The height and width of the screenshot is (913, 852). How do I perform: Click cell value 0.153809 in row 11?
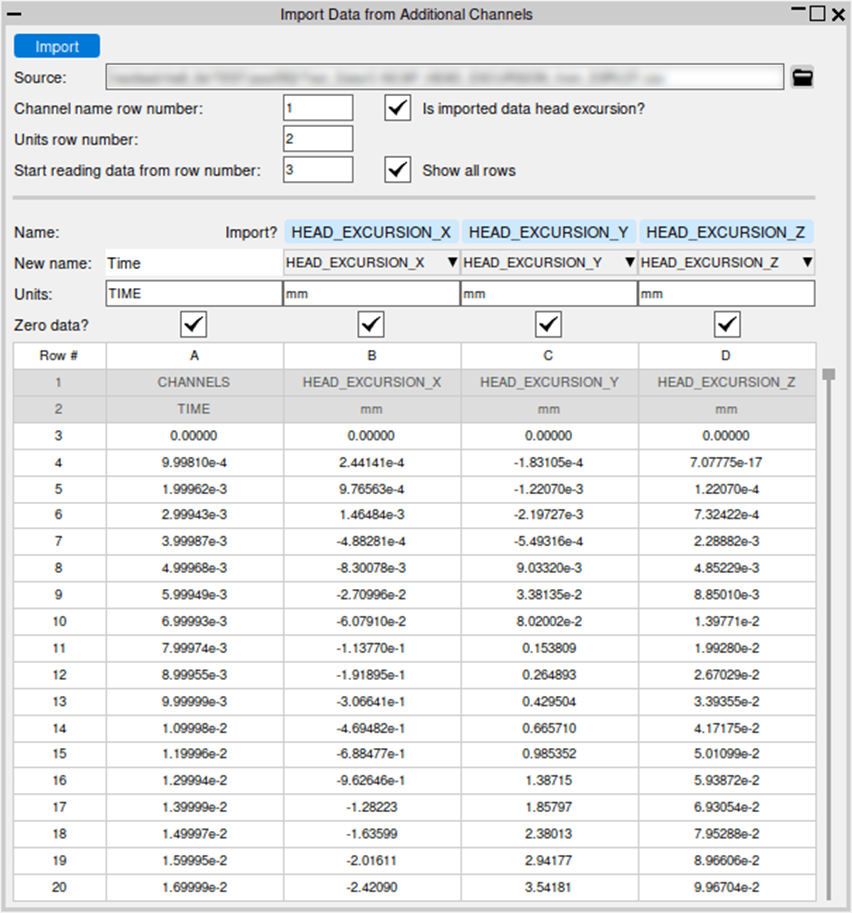tap(549, 648)
